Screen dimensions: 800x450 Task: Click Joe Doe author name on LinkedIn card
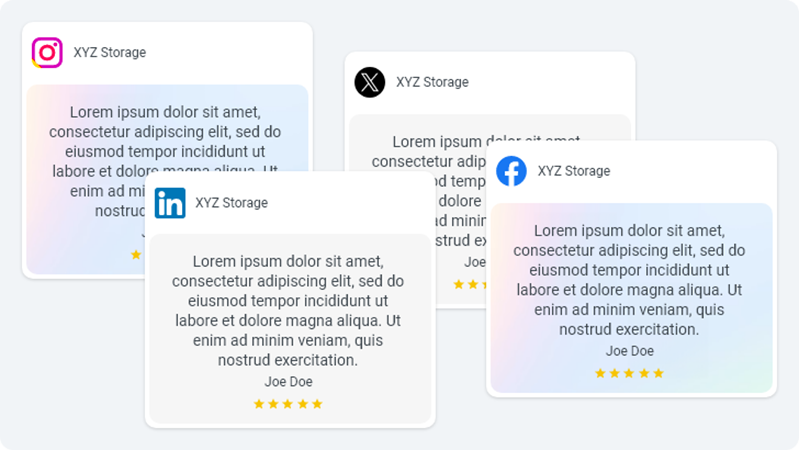[288, 381]
